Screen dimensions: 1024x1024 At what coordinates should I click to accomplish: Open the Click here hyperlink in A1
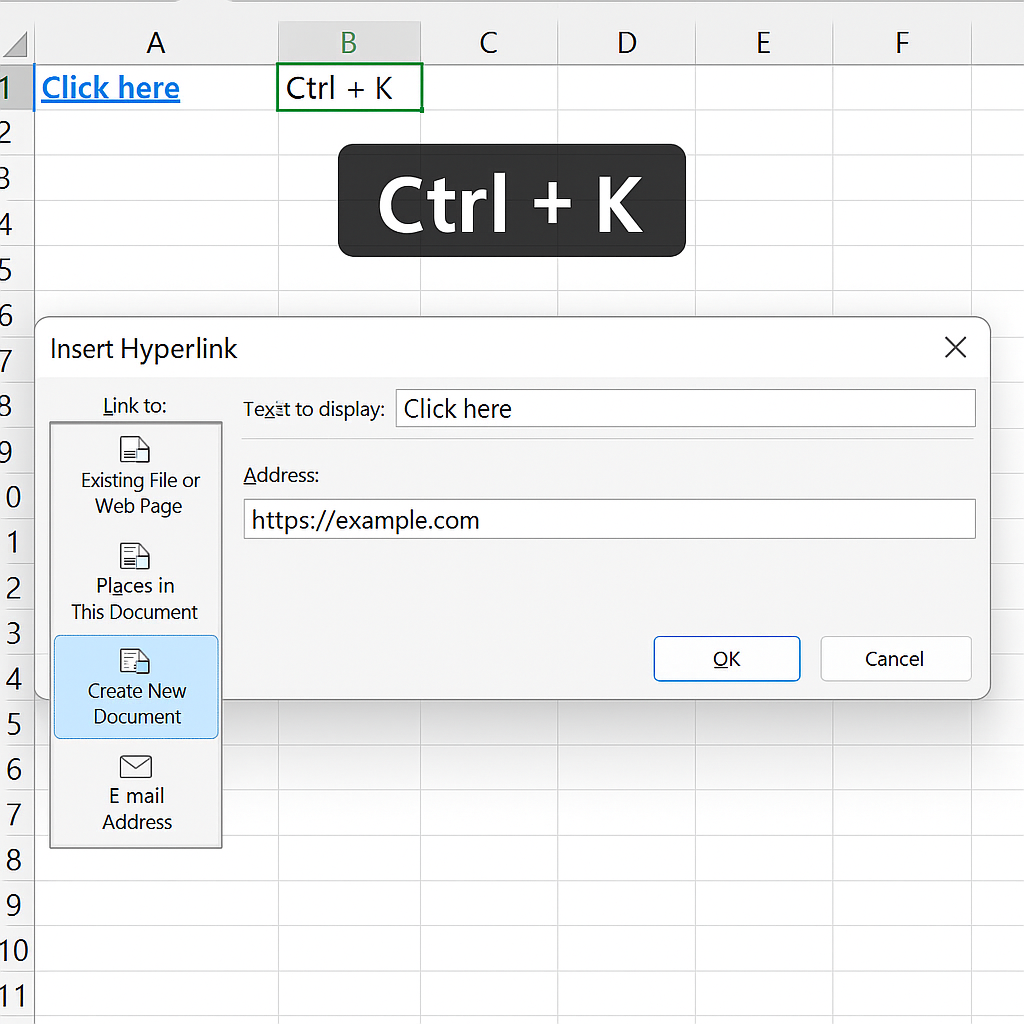(x=110, y=88)
